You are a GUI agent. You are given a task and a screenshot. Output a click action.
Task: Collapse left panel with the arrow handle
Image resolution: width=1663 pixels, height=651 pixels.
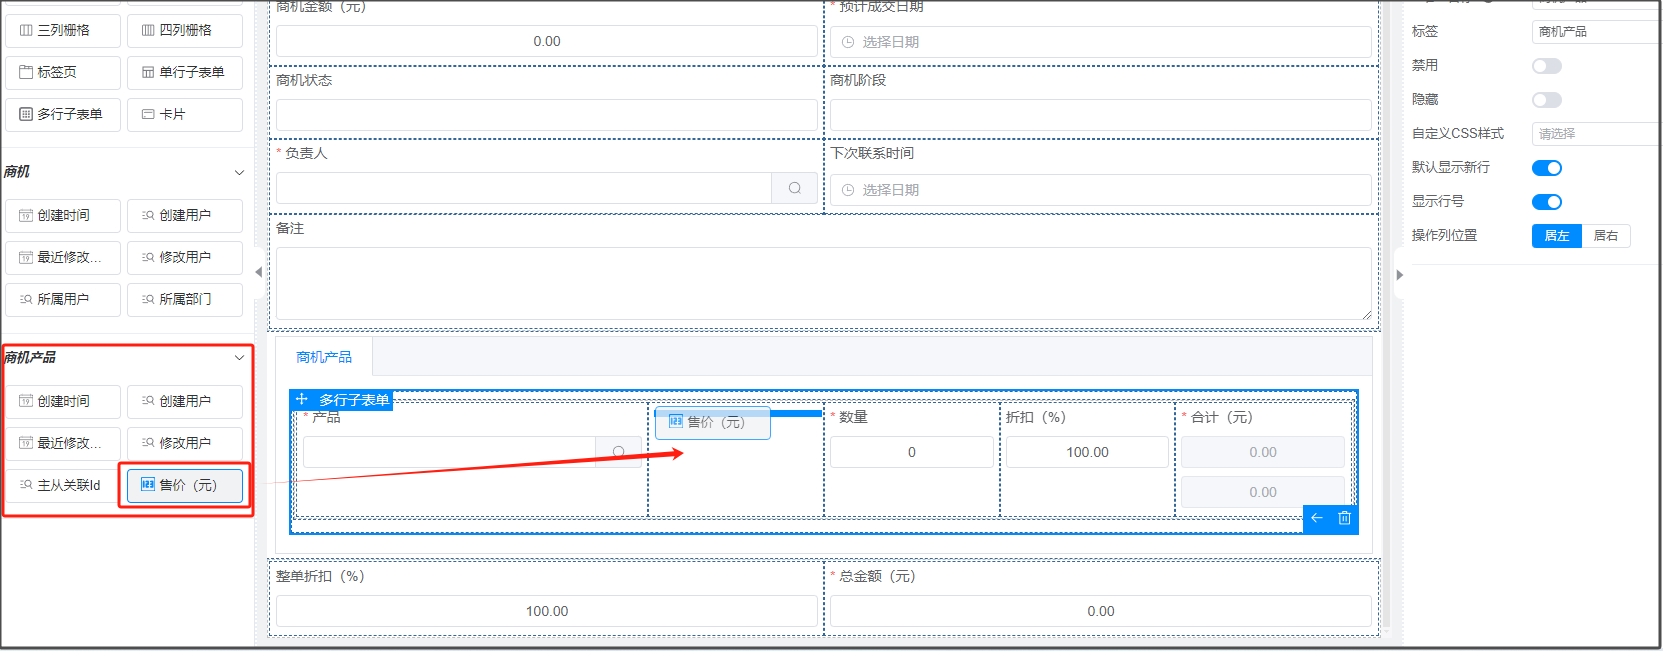click(259, 272)
